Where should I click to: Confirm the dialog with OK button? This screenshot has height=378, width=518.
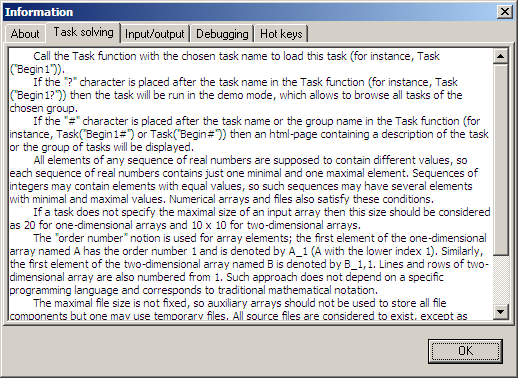465,351
